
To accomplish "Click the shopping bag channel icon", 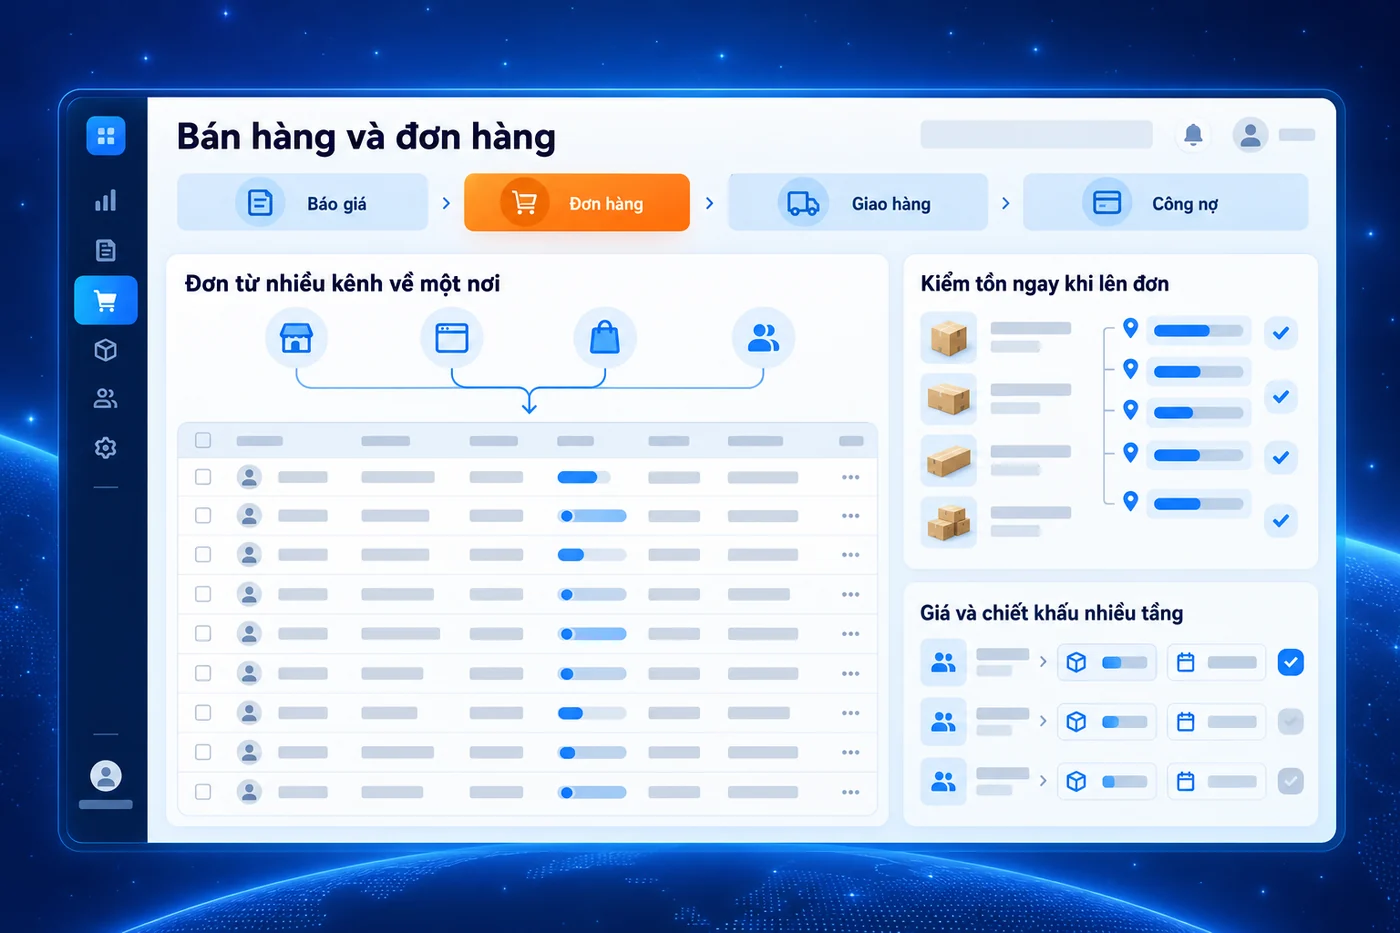I will click(x=604, y=338).
